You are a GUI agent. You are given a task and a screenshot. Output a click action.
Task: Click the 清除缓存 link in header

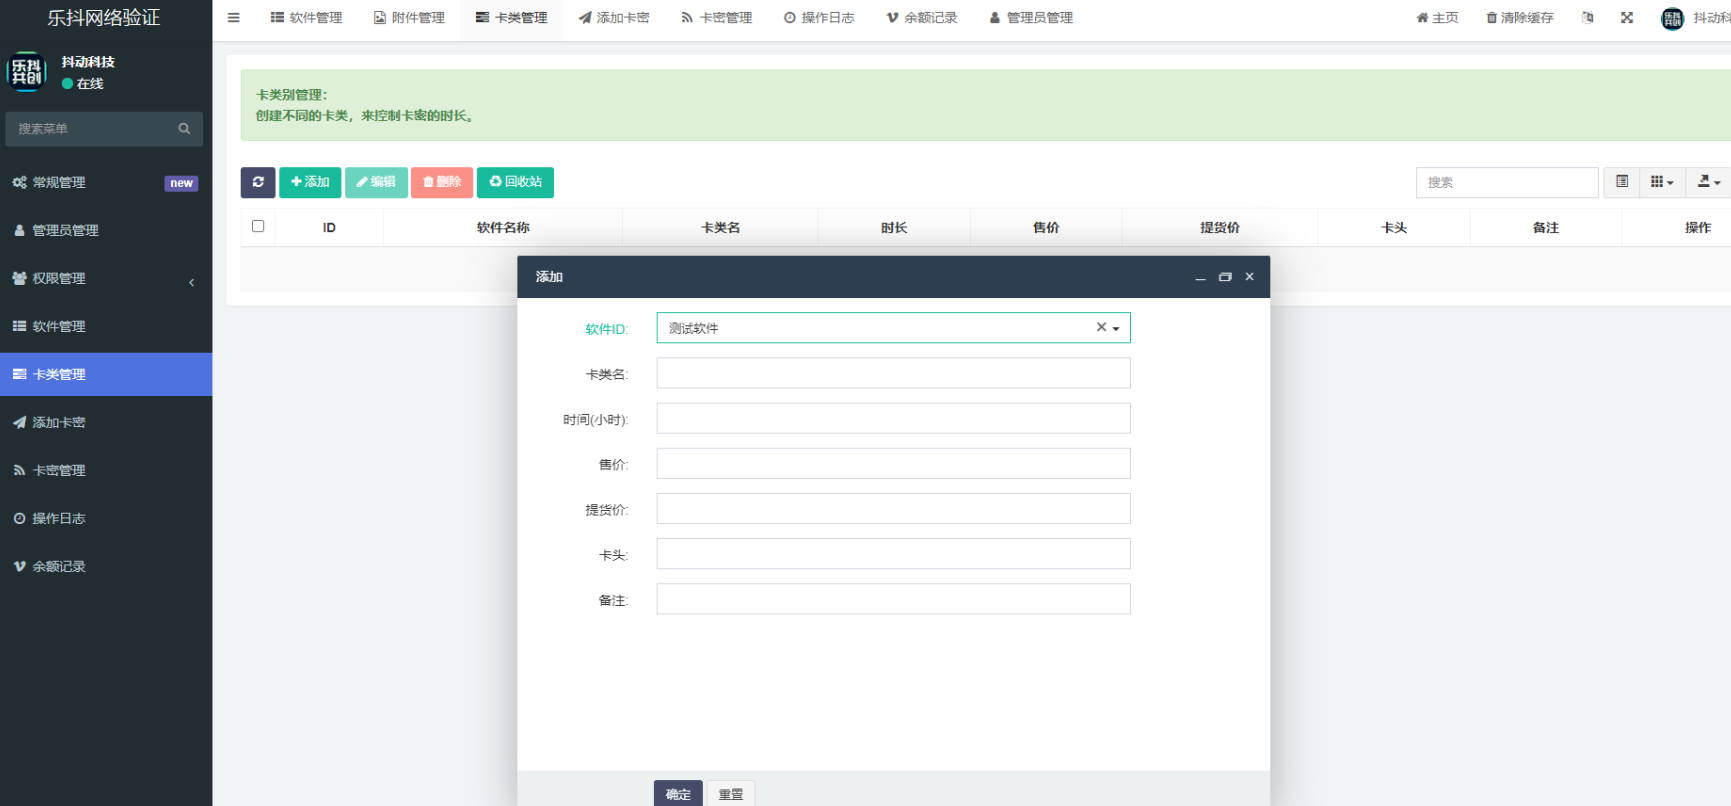point(1519,18)
